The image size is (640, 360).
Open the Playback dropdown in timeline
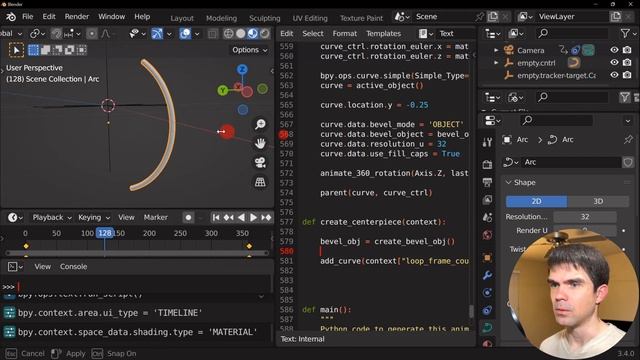(x=52, y=218)
